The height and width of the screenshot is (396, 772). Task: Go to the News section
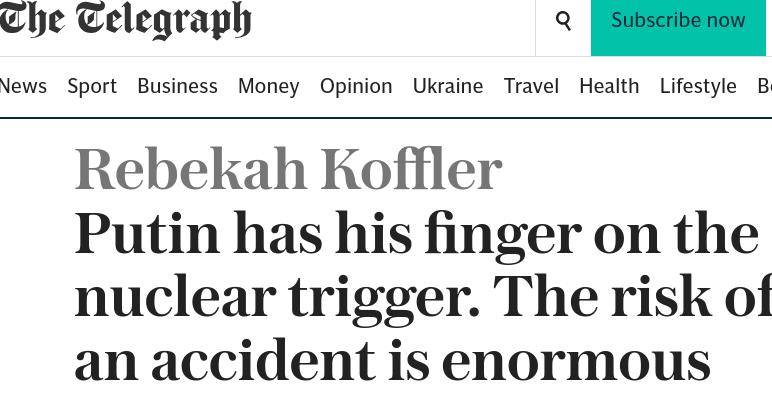[x=23, y=86]
